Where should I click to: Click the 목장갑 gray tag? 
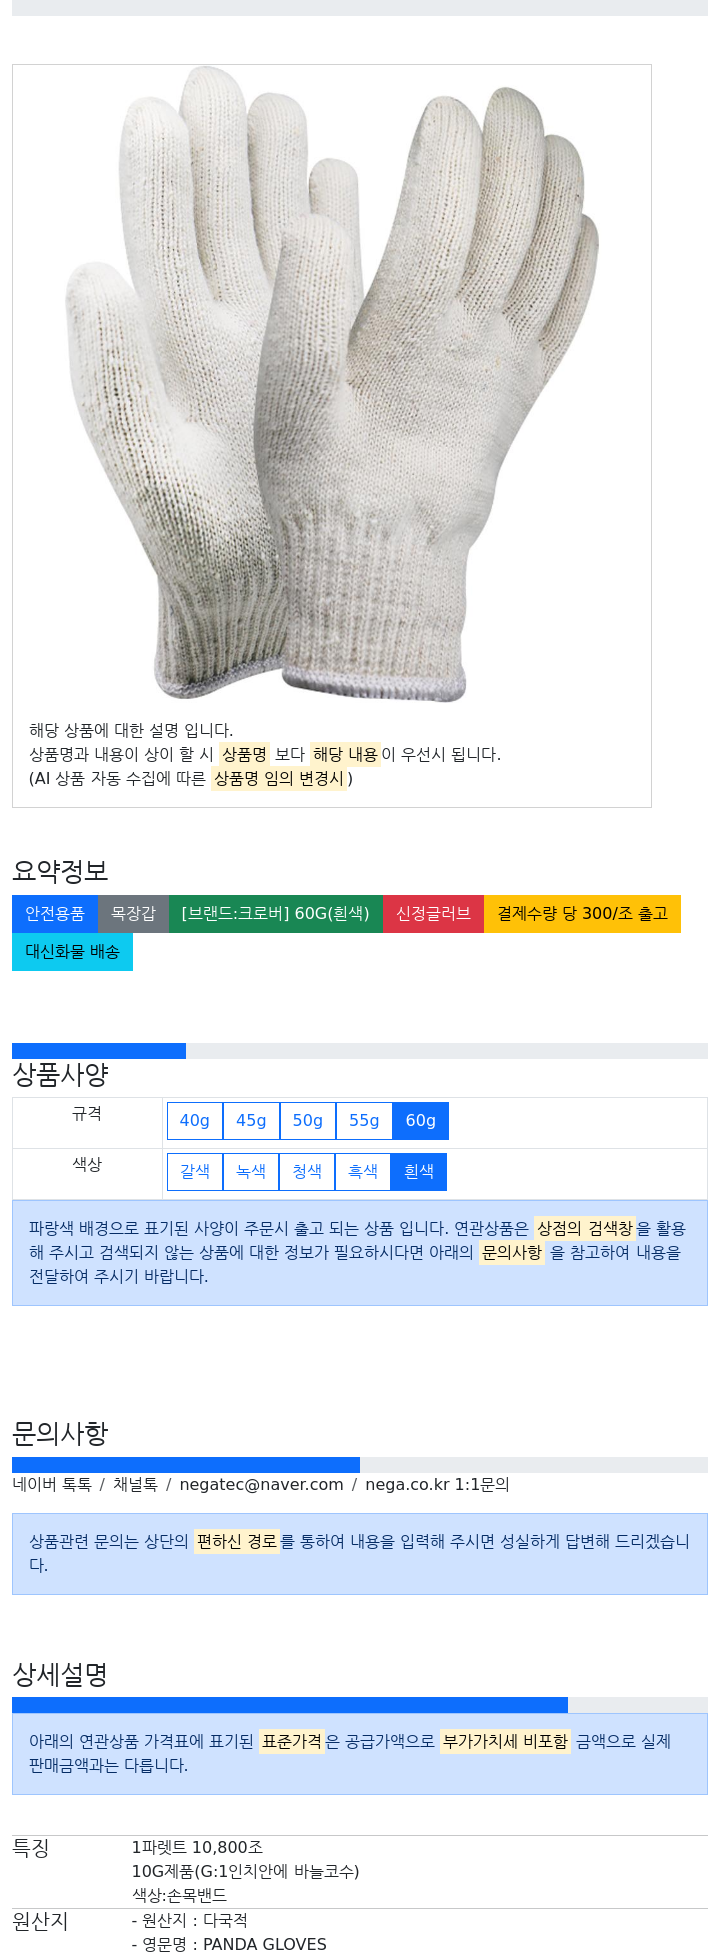133,914
